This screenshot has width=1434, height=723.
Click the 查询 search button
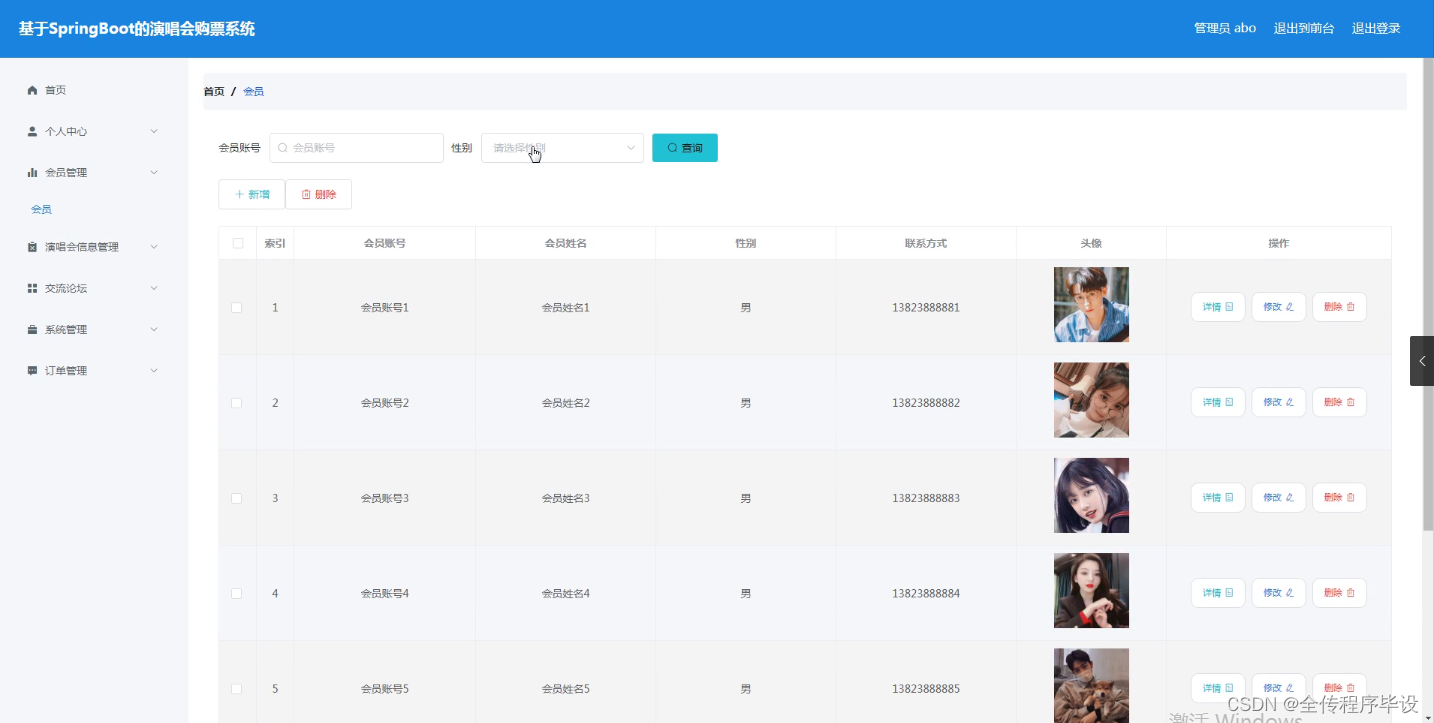[684, 147]
